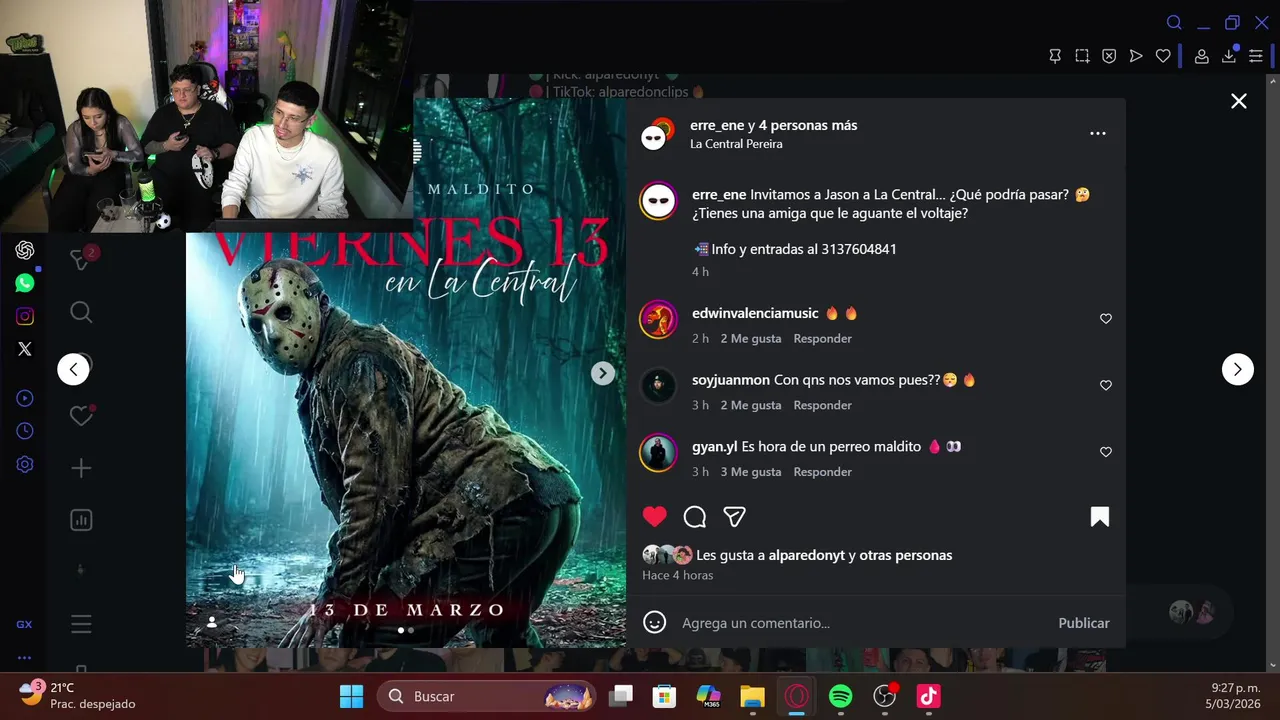Open the ad blocker shield icon
This screenshot has height=720, width=1280.
point(1109,56)
